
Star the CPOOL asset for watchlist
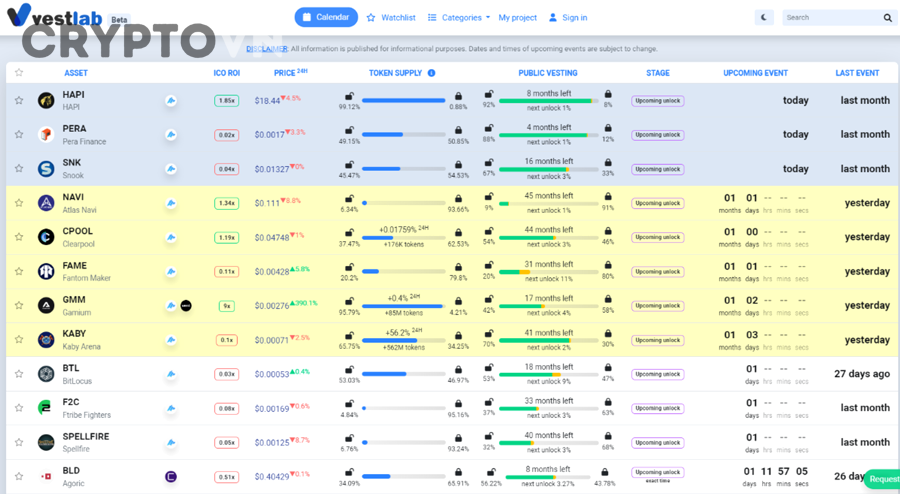pyautogui.click(x=19, y=236)
